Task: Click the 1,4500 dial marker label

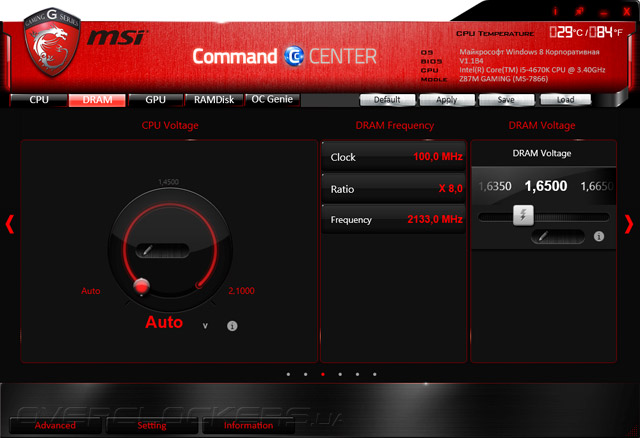Action: (x=169, y=182)
